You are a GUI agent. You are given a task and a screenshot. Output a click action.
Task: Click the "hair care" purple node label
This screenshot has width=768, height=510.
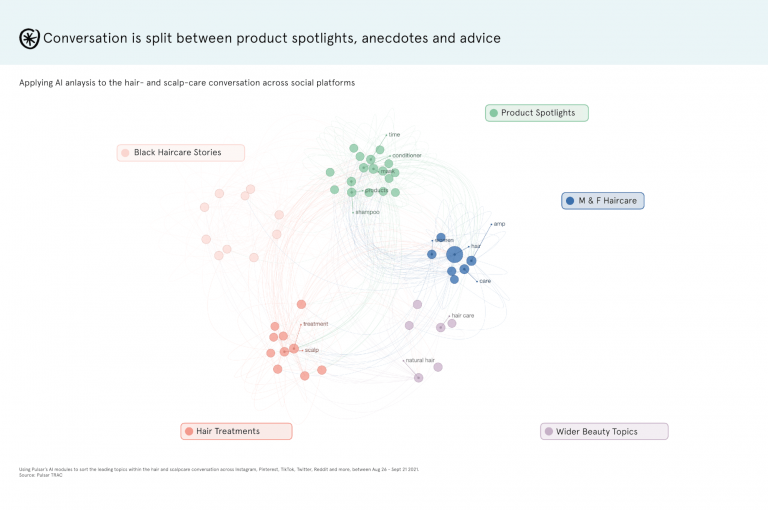(462, 315)
